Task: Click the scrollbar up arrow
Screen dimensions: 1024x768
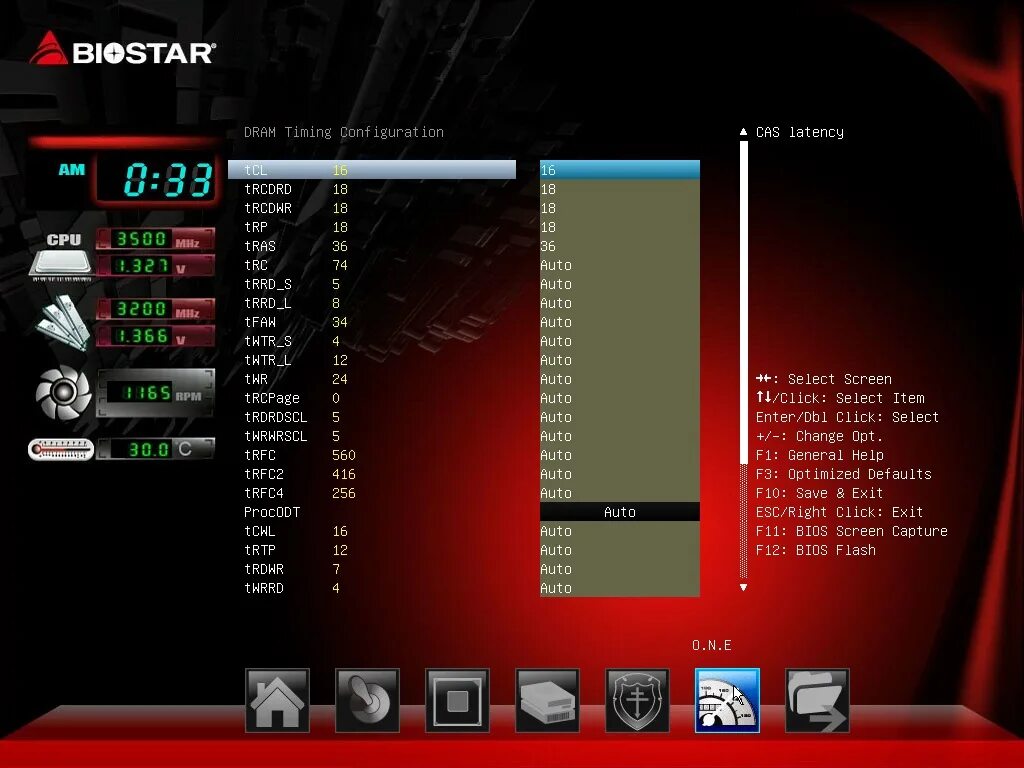Action: [x=743, y=132]
